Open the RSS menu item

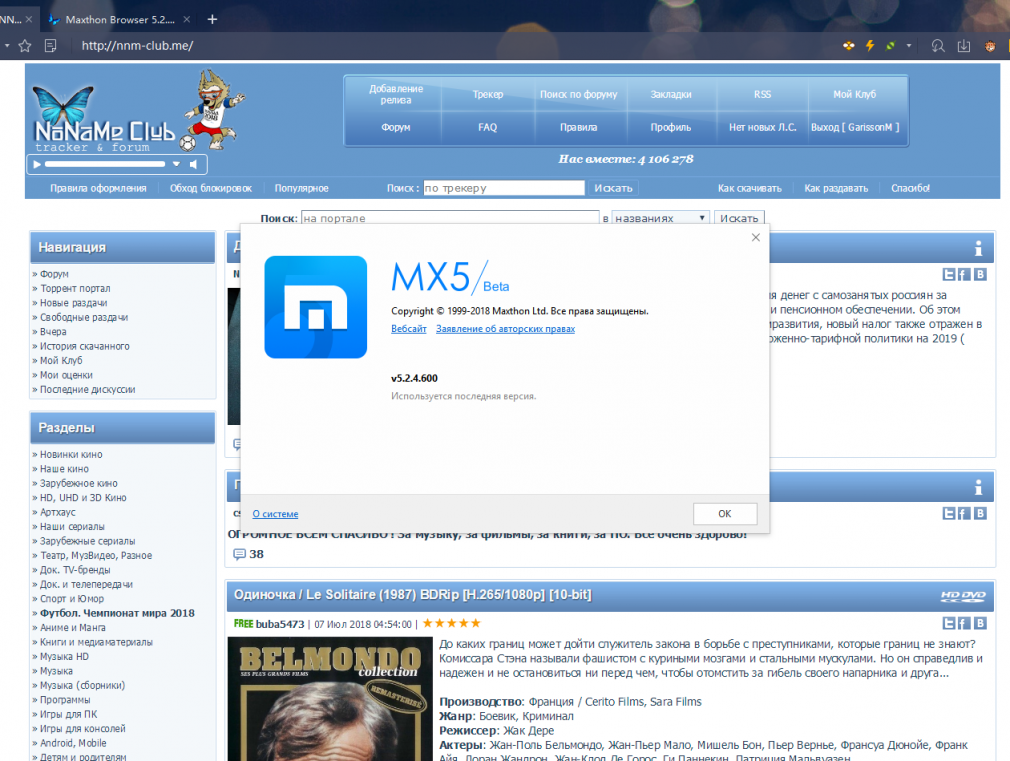click(x=762, y=94)
